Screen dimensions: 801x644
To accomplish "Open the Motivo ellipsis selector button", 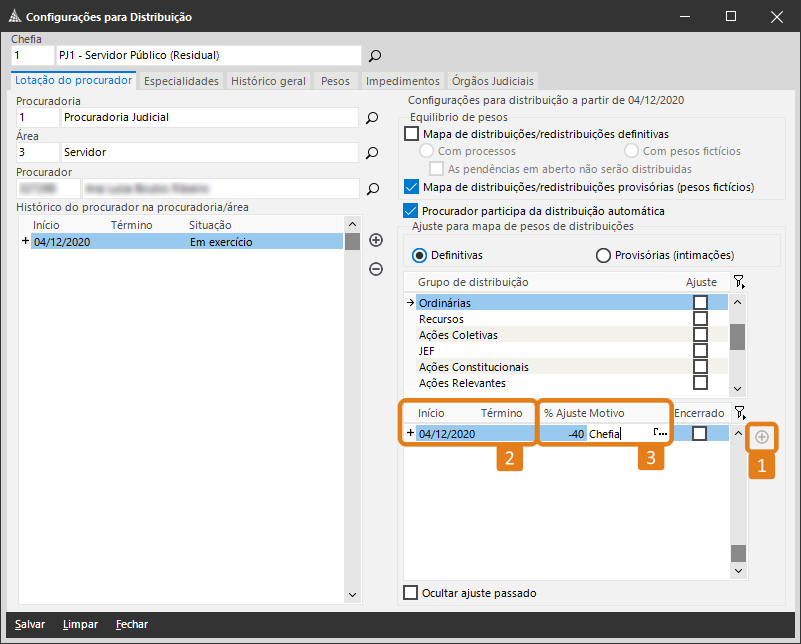I will pos(660,433).
